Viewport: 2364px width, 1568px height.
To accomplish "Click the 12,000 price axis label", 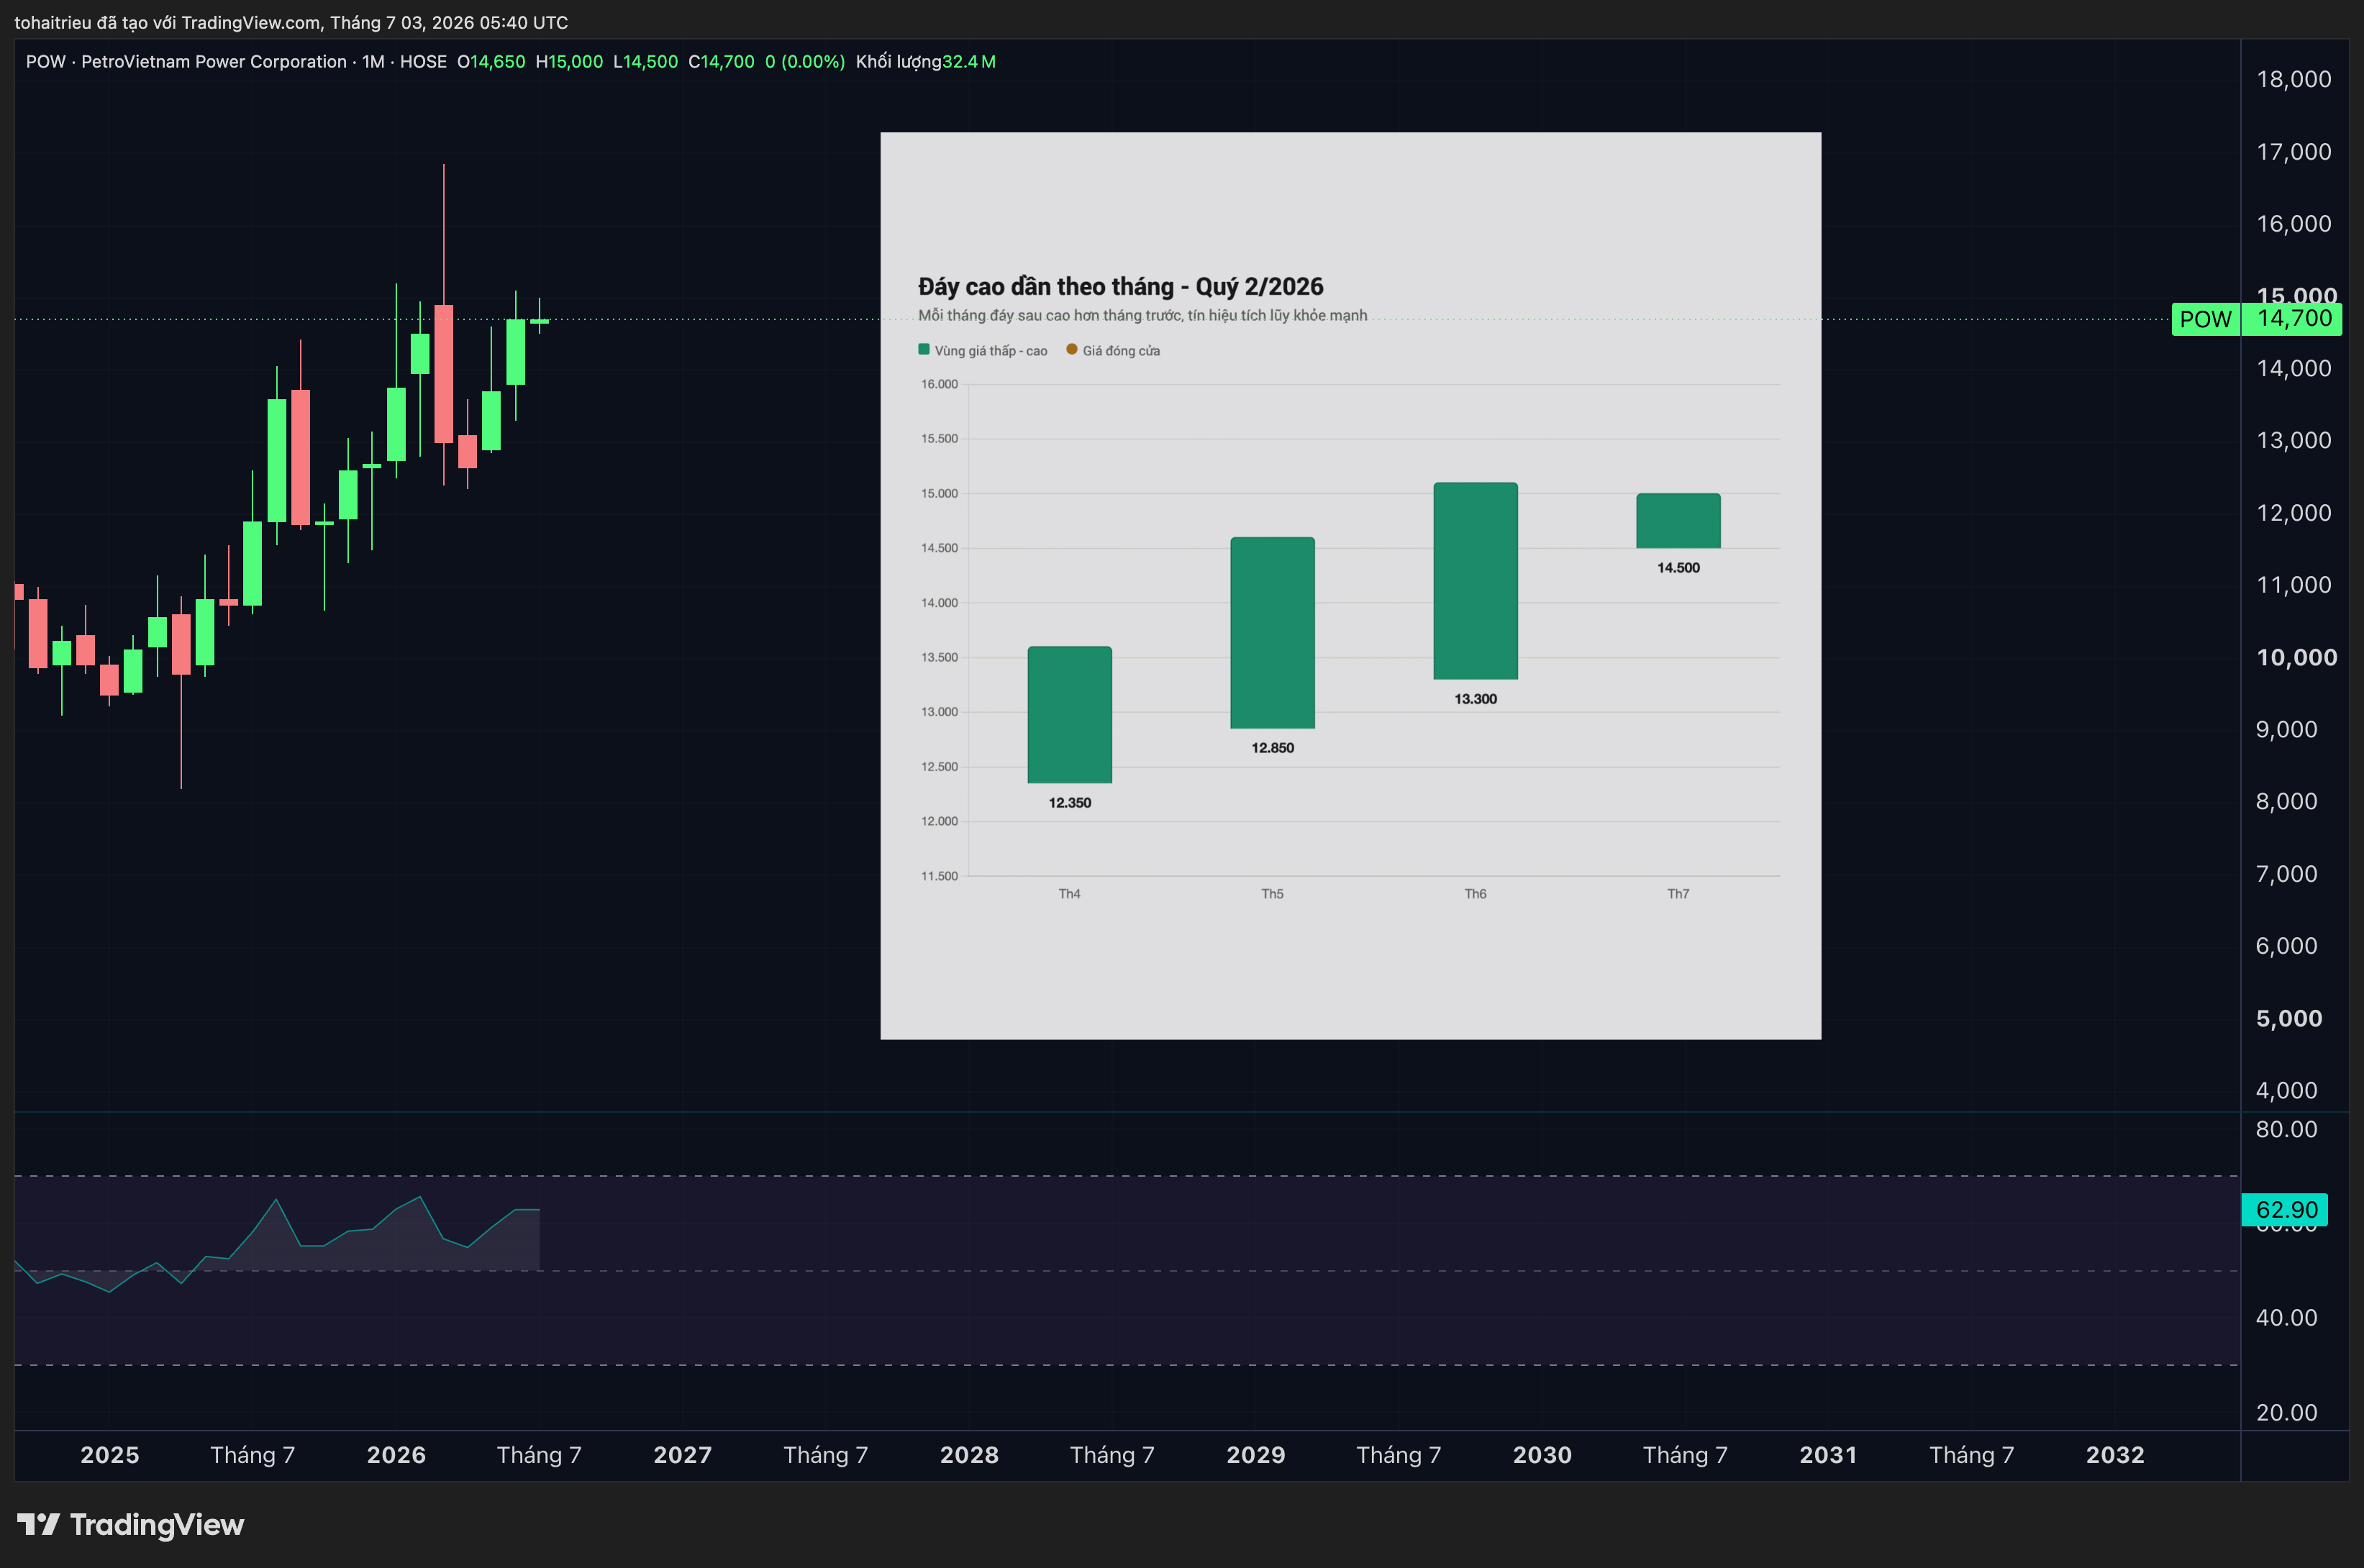I will pos(2293,512).
